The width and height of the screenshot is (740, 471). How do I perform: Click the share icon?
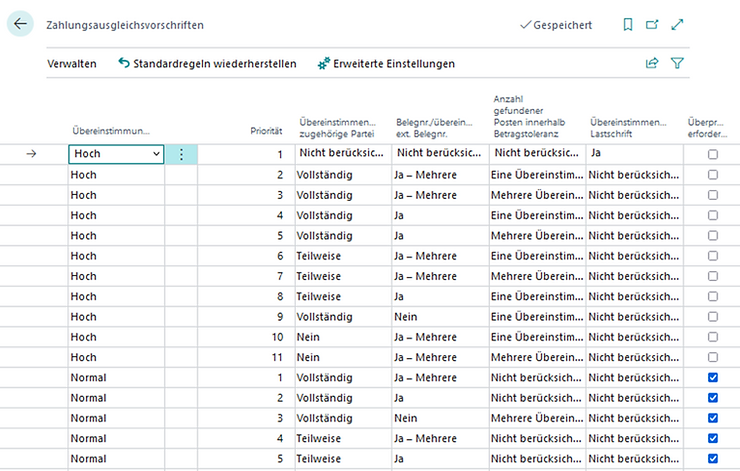(652, 63)
